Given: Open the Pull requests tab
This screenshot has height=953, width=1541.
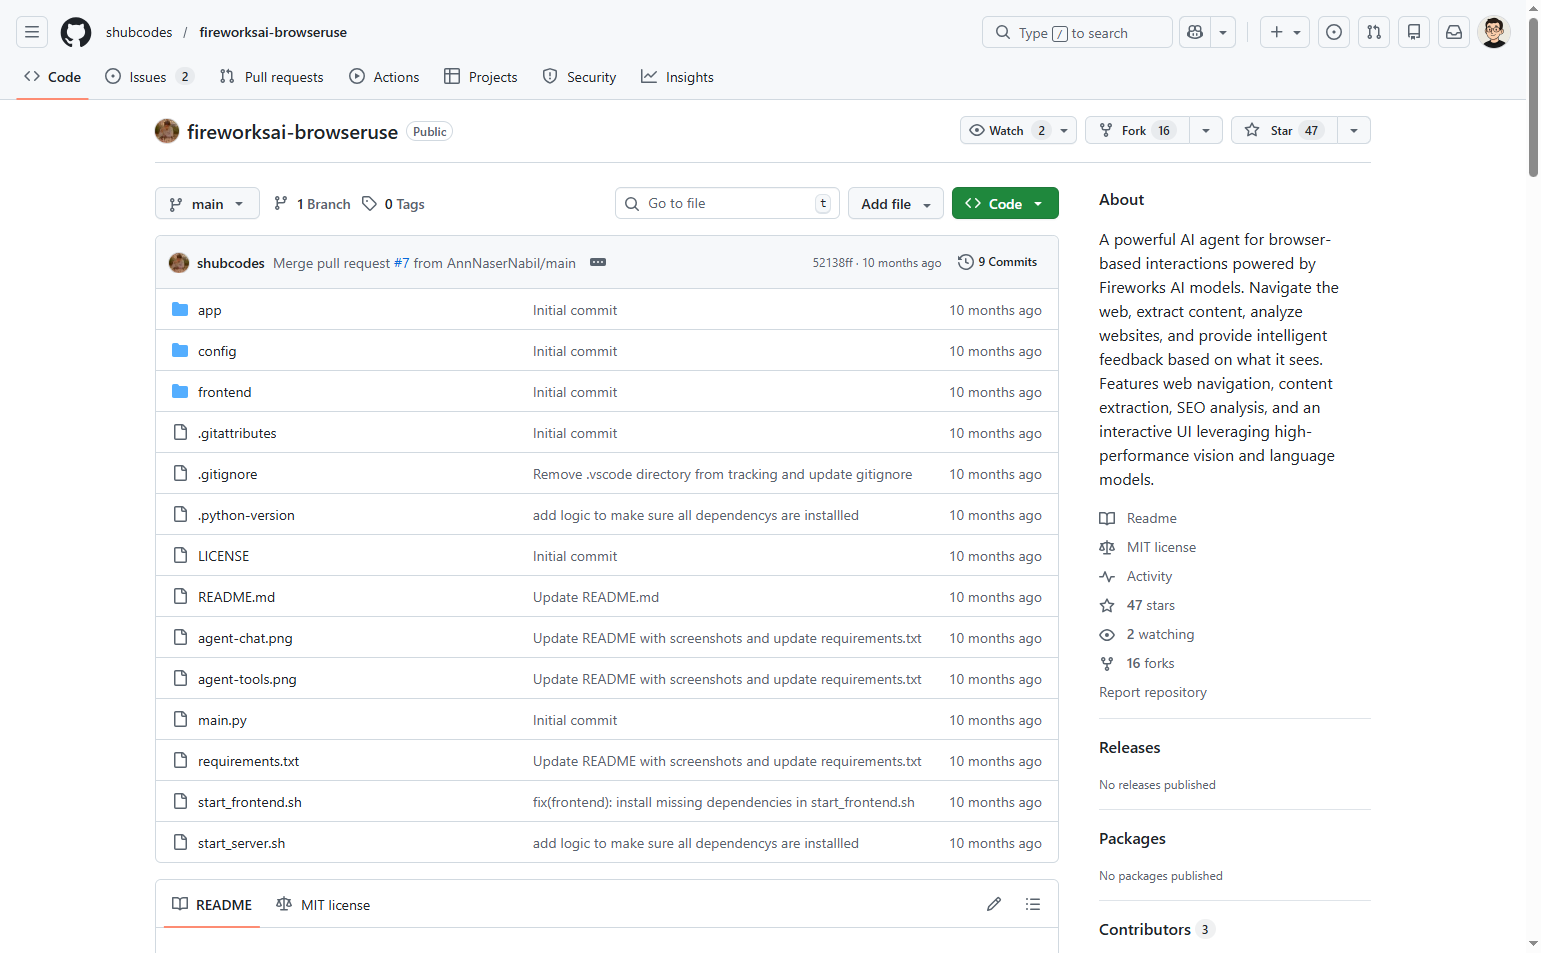Looking at the screenshot, I should [272, 77].
